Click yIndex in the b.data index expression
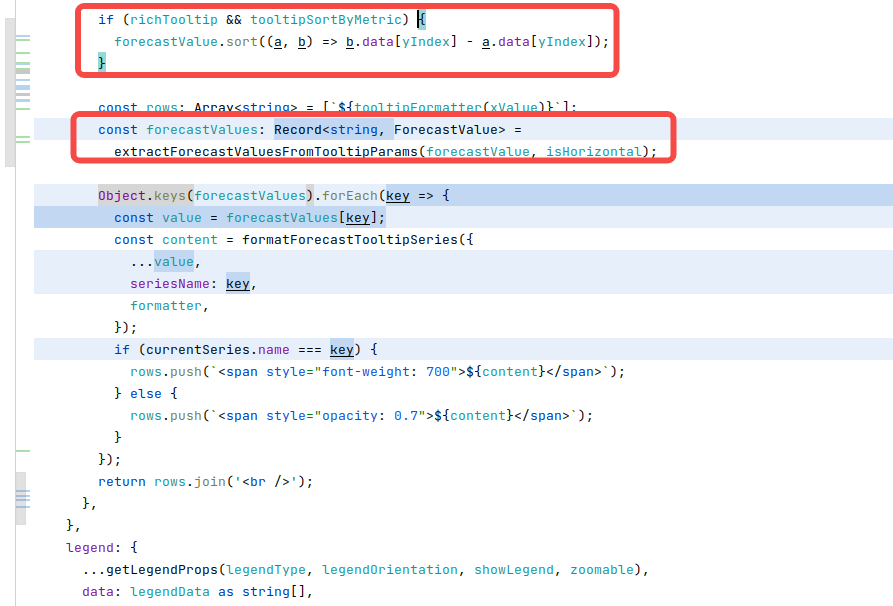The width and height of the screenshot is (893, 606). 425,42
